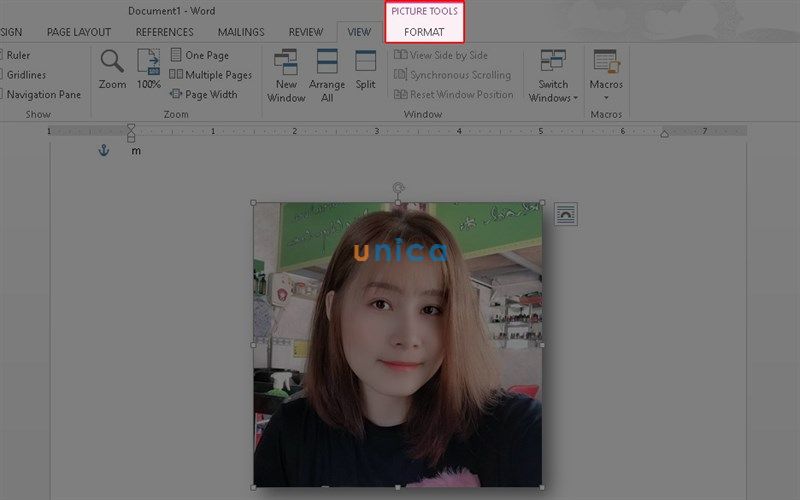Switch to the Review tab
Viewport: 800px width, 500px height.
pyautogui.click(x=306, y=32)
